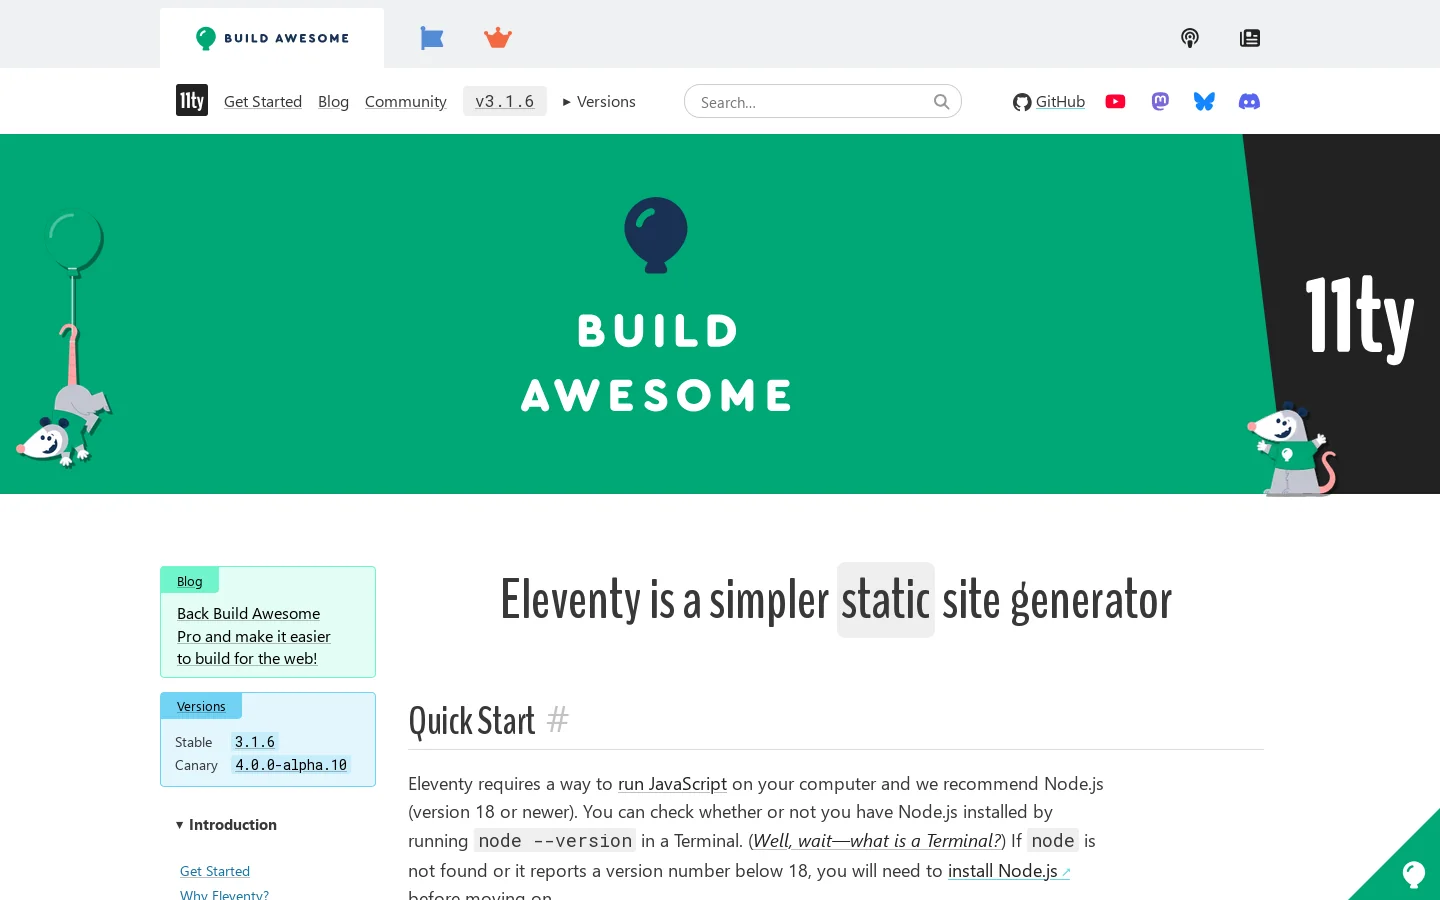Viewport: 1440px width, 900px height.
Task: Click the search magnifier icon
Action: point(941,101)
